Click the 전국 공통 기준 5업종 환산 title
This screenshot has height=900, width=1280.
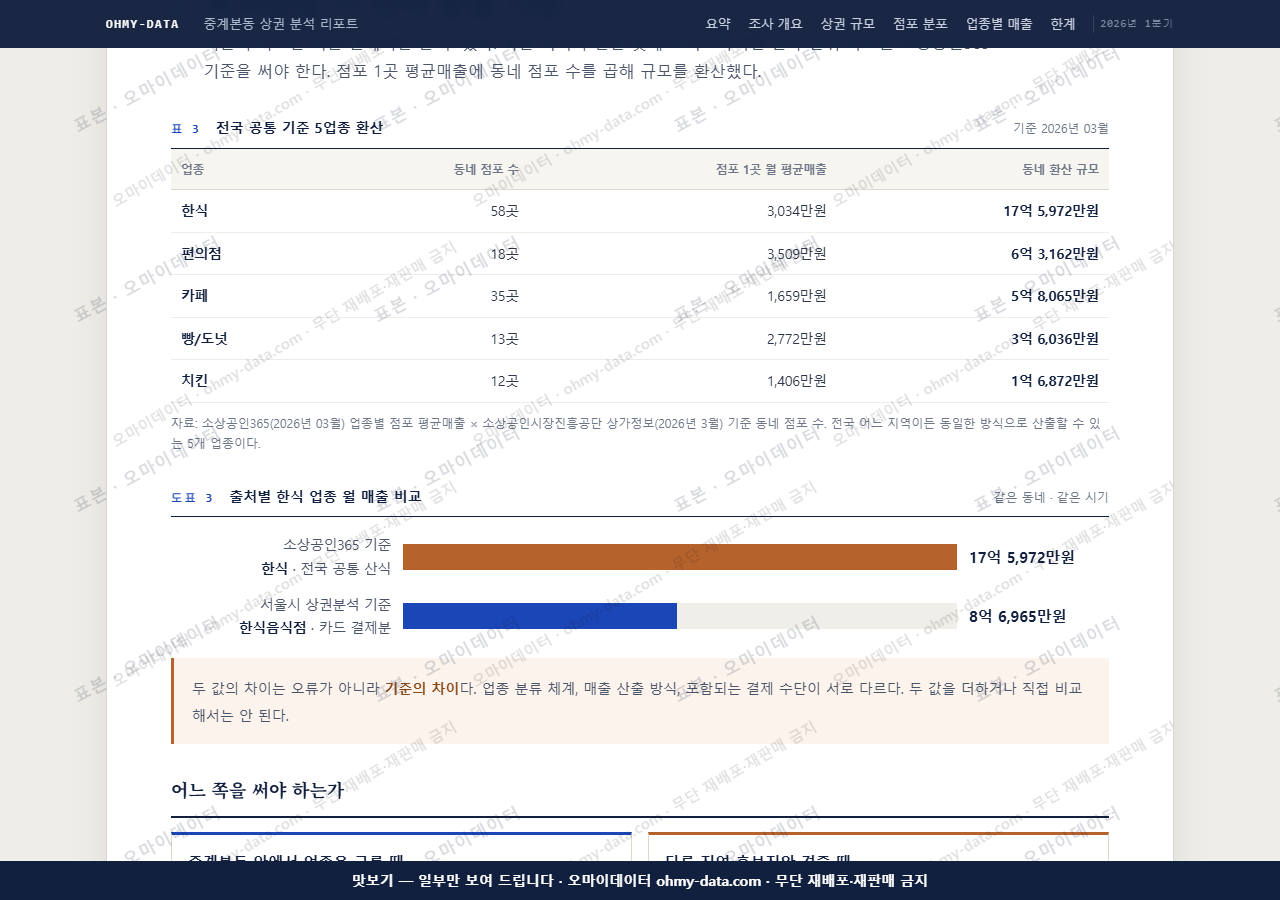click(x=299, y=128)
